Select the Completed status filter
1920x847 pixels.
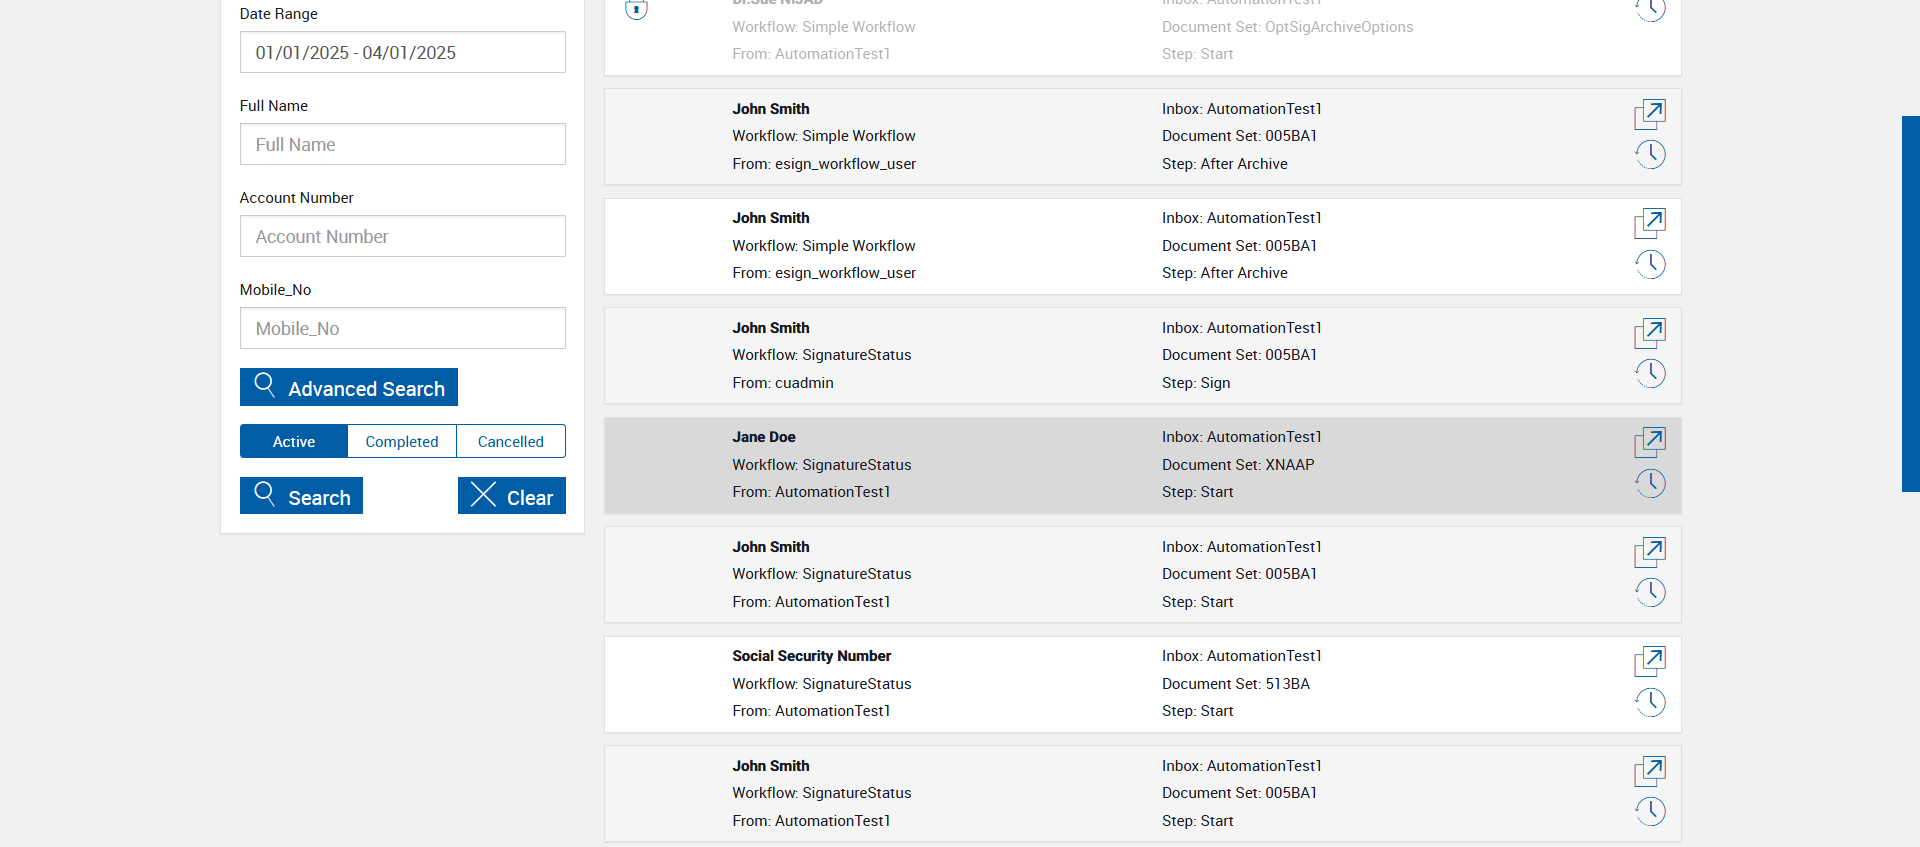click(402, 442)
